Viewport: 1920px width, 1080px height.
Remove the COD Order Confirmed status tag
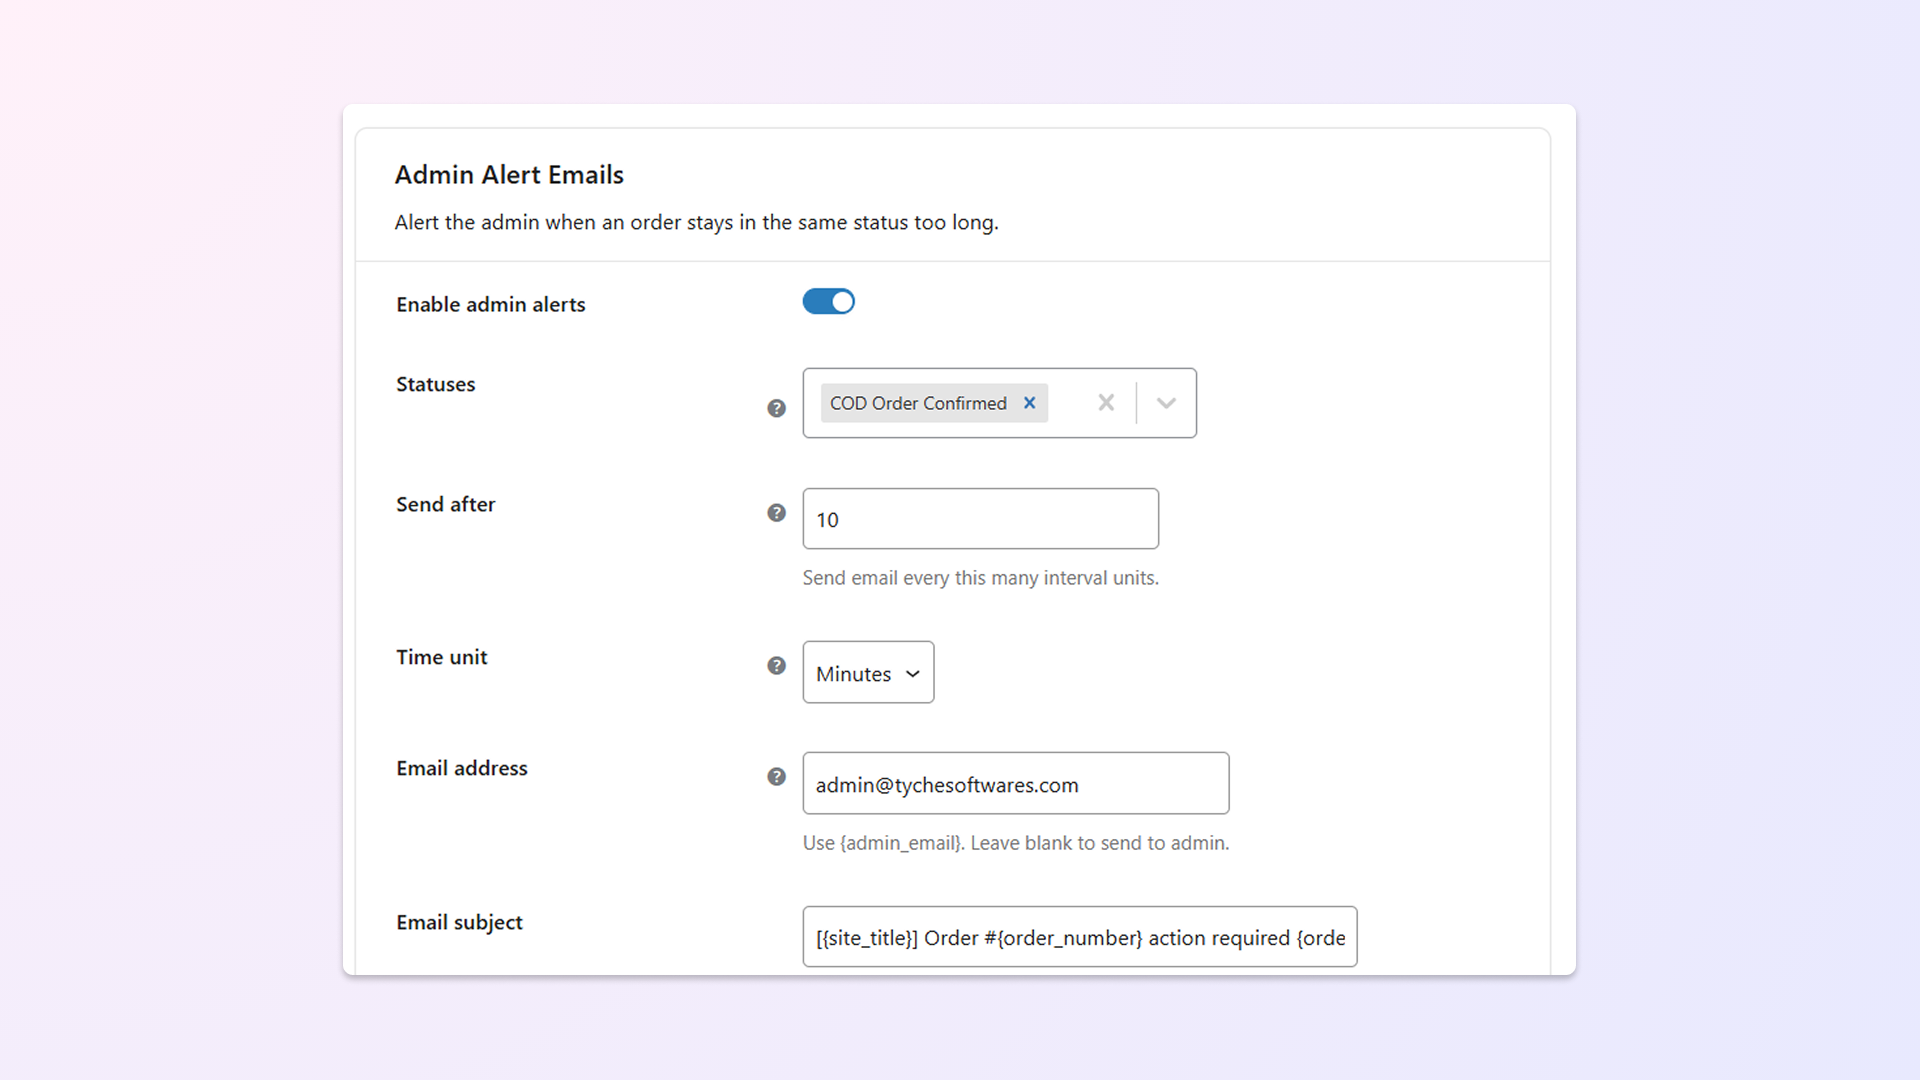(x=1029, y=403)
